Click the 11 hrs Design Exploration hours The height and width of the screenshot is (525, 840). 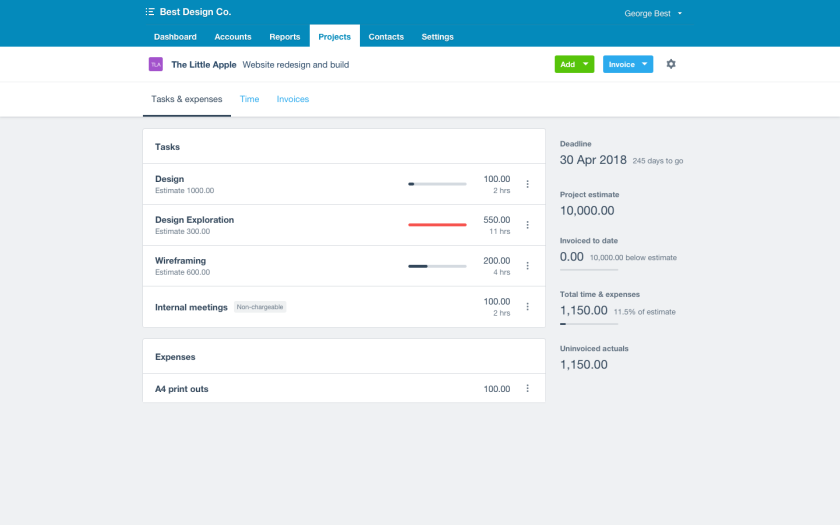(500, 231)
